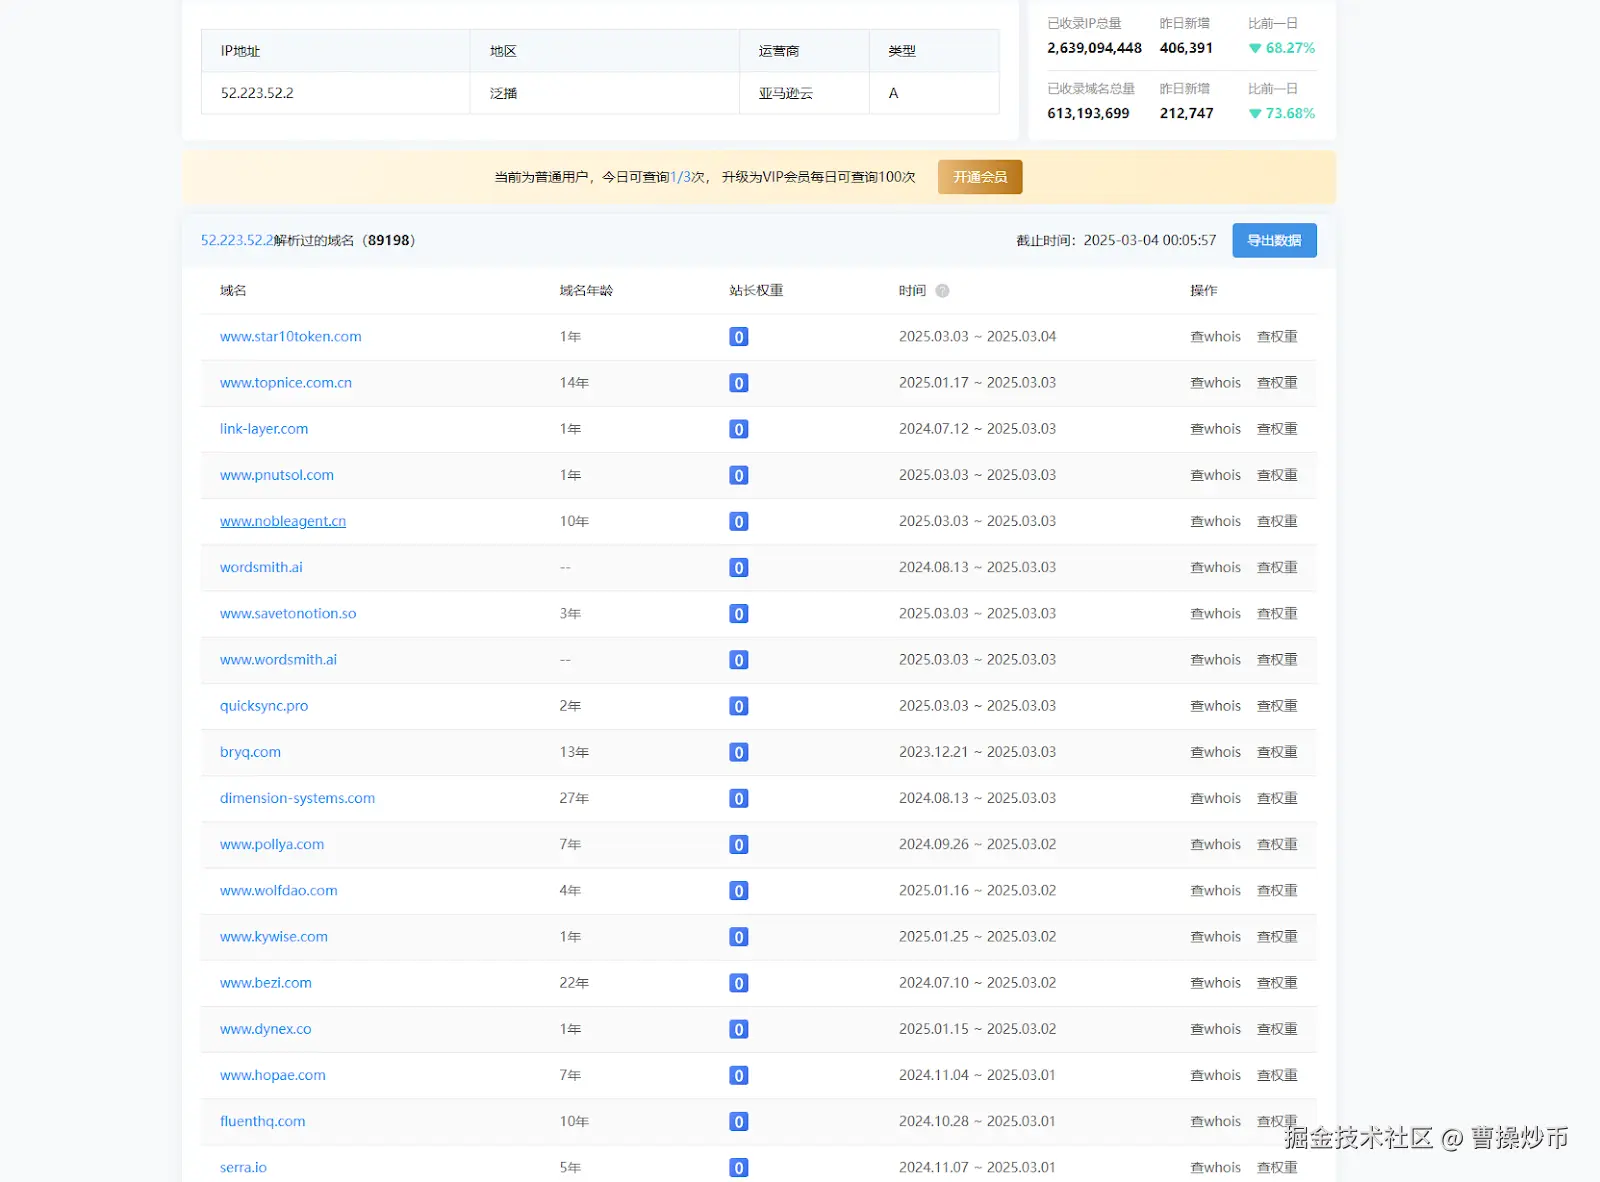This screenshot has width=1600, height=1182.
Task: Click the 2,639,094,448 IP total value
Action: [1094, 48]
